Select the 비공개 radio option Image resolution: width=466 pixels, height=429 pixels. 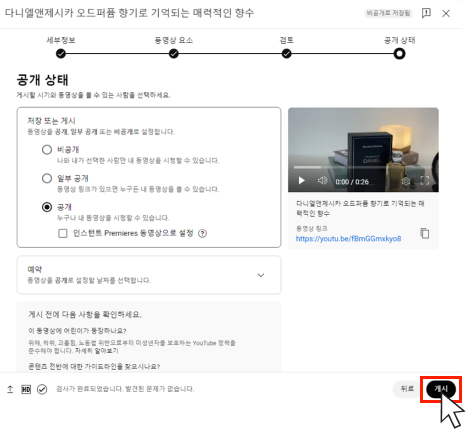(47, 149)
